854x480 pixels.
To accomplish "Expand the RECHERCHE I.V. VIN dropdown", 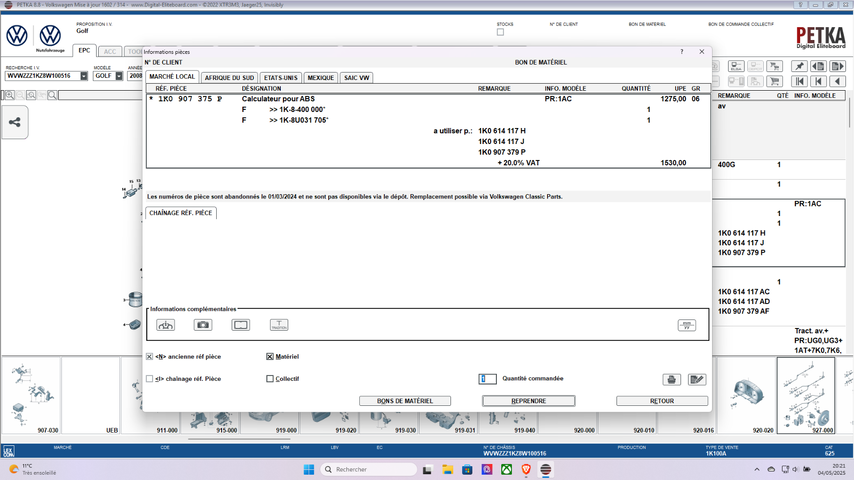I will tap(84, 76).
